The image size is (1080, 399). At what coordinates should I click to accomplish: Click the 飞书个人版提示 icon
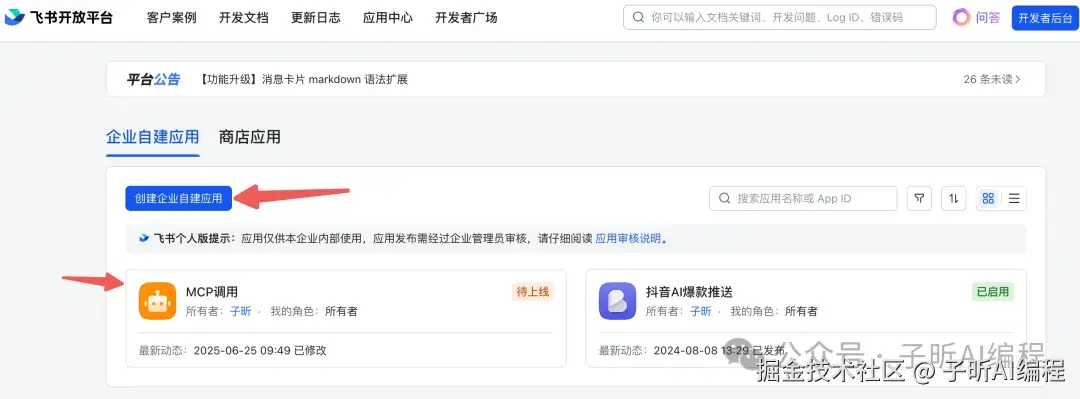coord(143,238)
